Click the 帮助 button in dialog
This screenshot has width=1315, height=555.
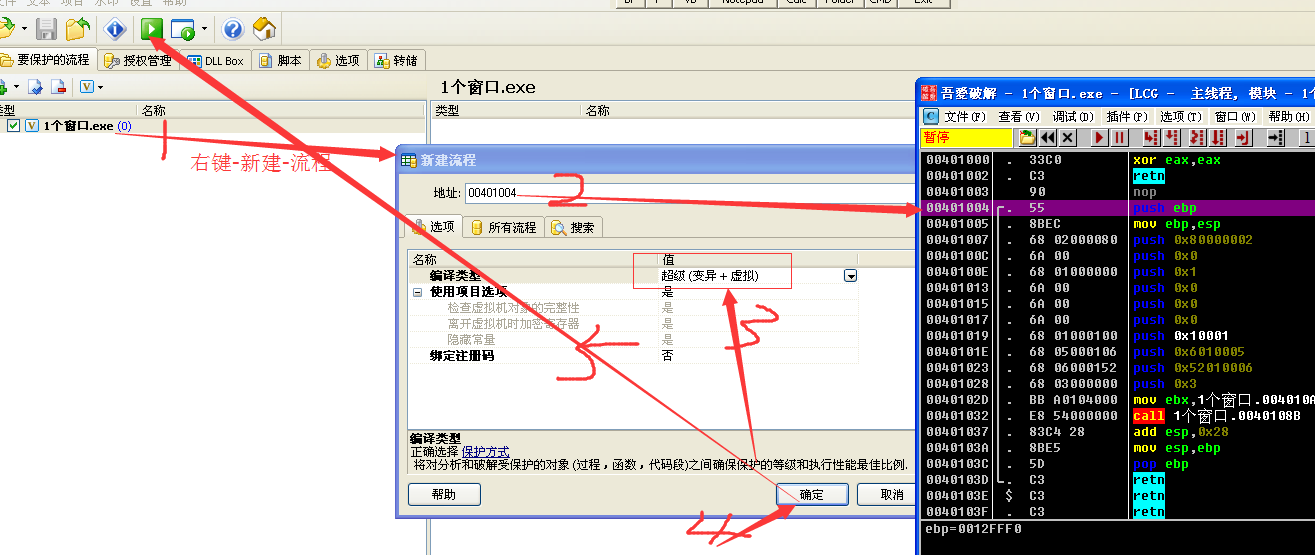pos(444,495)
